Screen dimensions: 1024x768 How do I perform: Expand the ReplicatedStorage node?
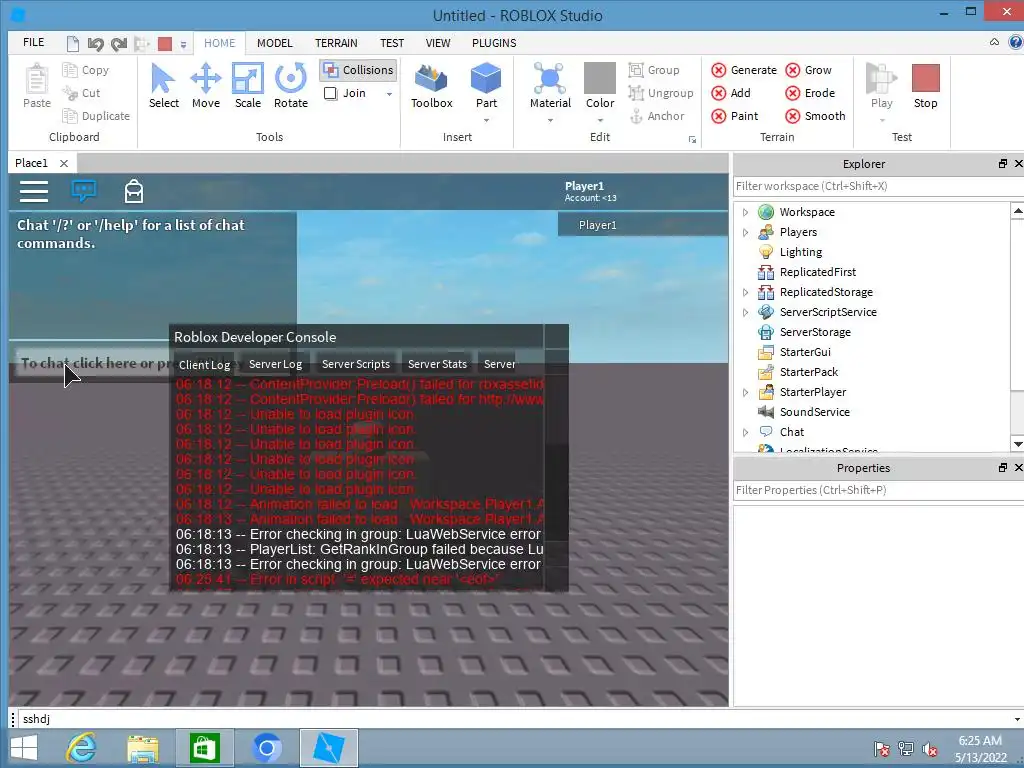pos(745,293)
